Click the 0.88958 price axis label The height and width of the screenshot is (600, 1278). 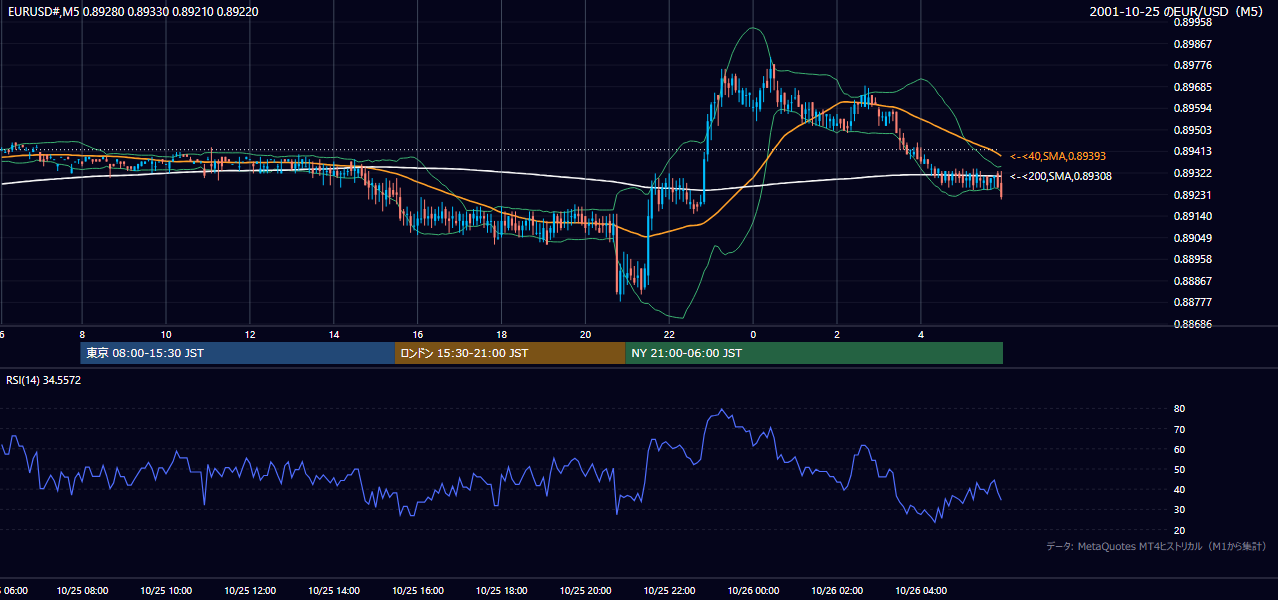click(1192, 259)
